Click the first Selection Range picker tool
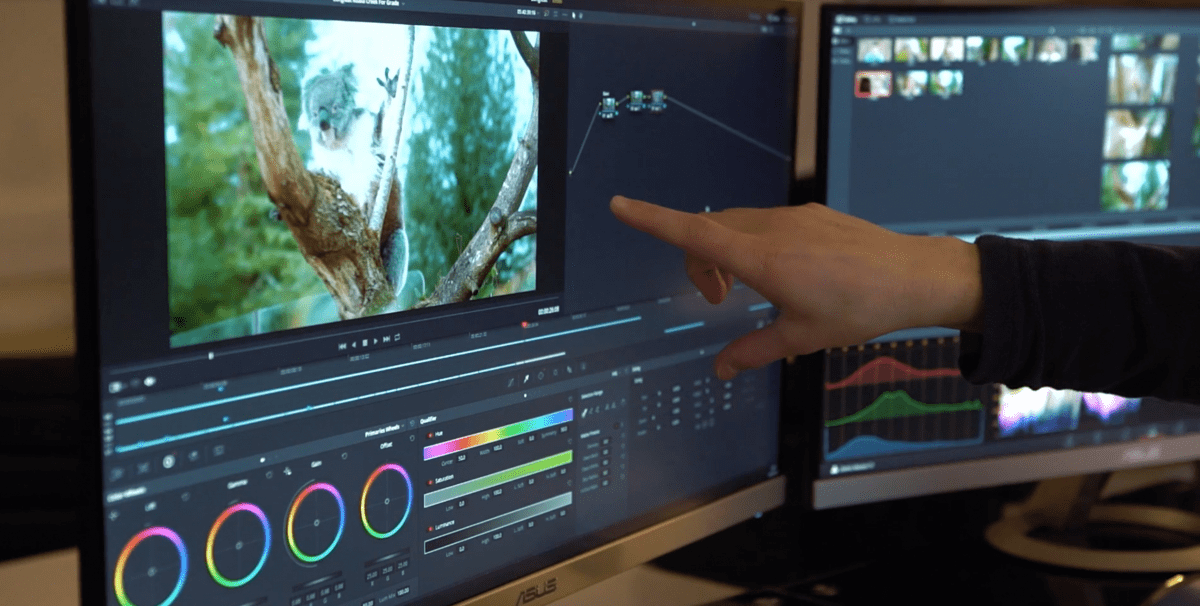 tap(584, 413)
